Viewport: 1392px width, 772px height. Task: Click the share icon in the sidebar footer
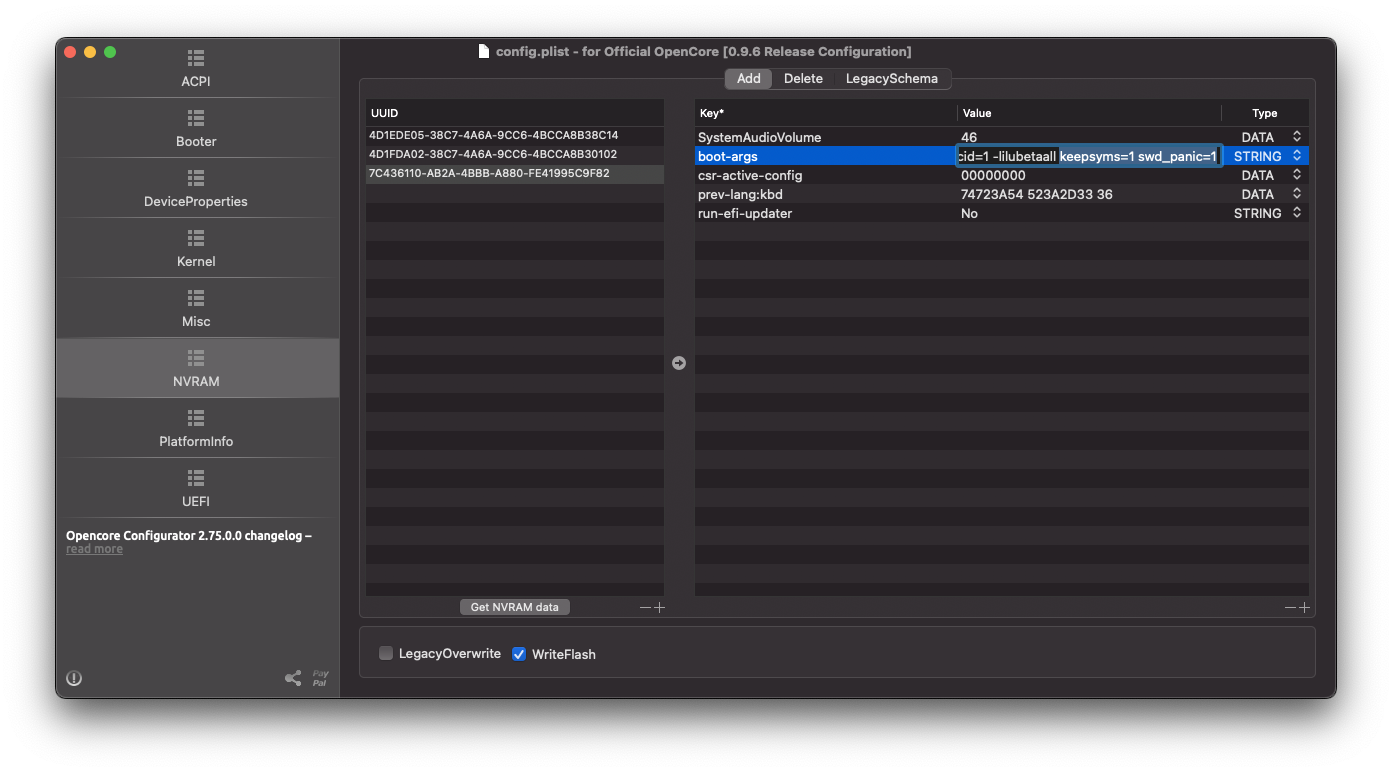pos(293,678)
